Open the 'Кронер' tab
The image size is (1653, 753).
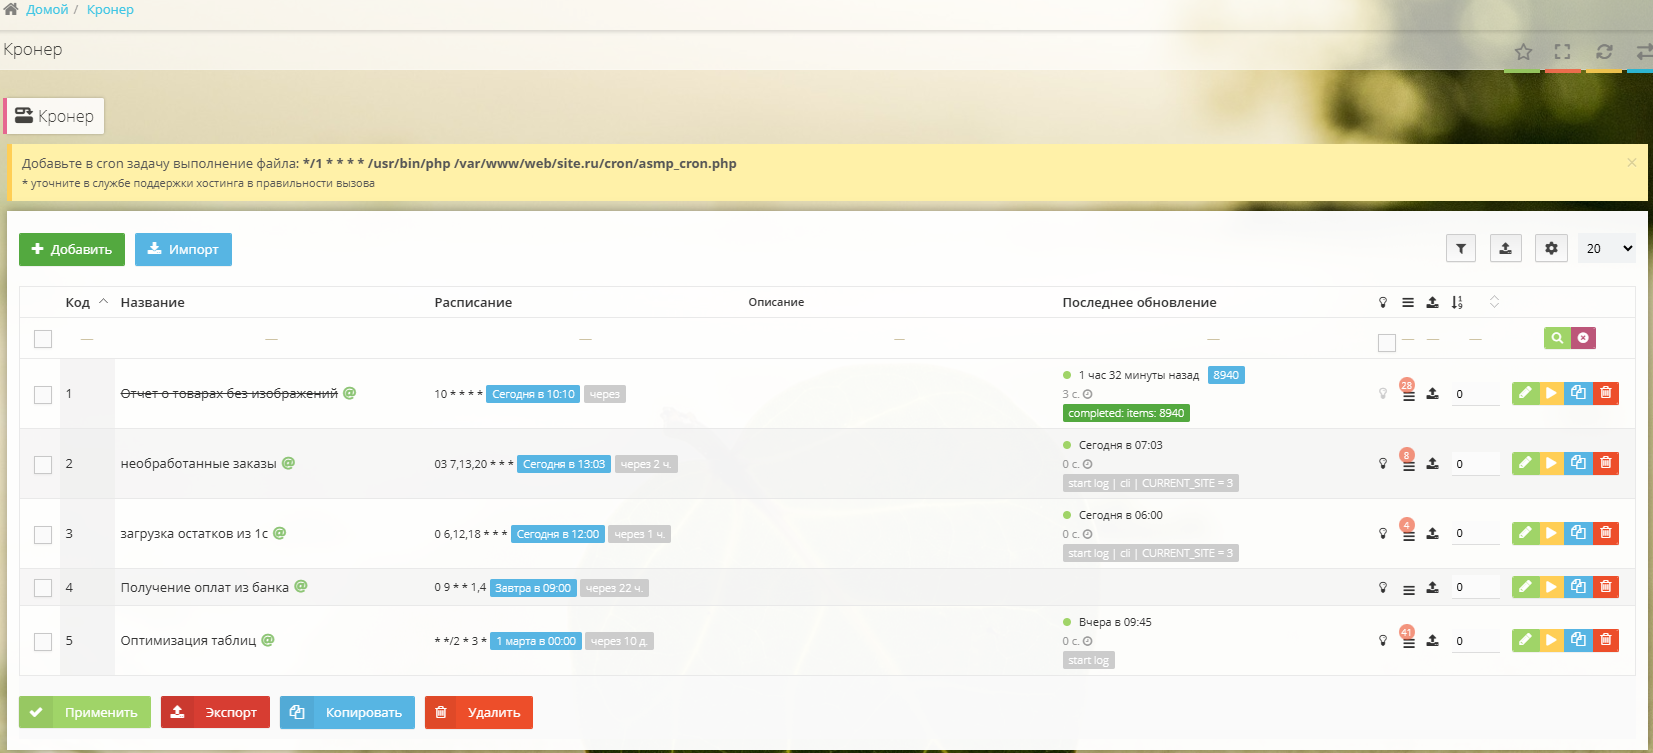tap(55, 116)
